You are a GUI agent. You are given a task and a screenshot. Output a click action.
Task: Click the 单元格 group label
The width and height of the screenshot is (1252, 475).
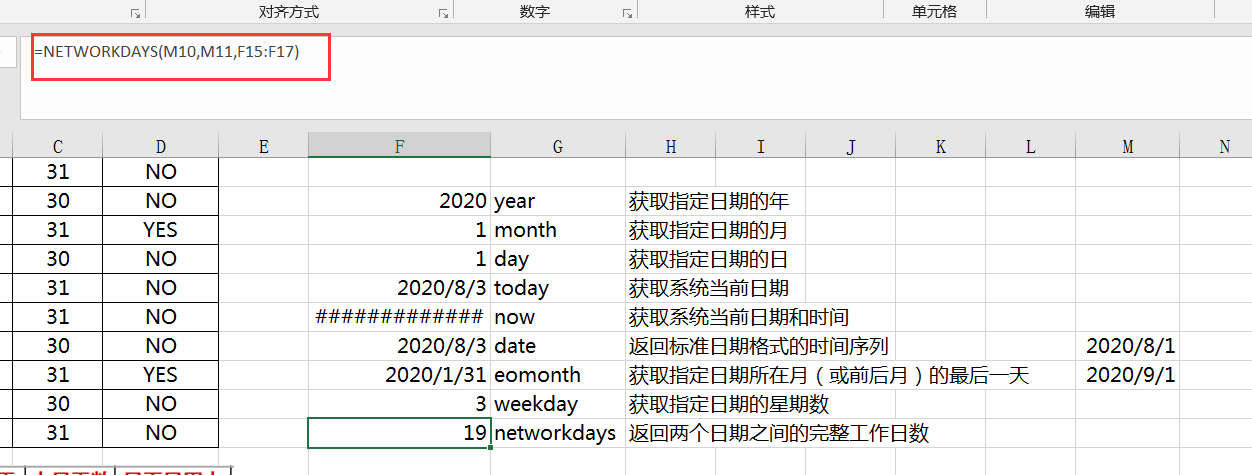(x=934, y=12)
